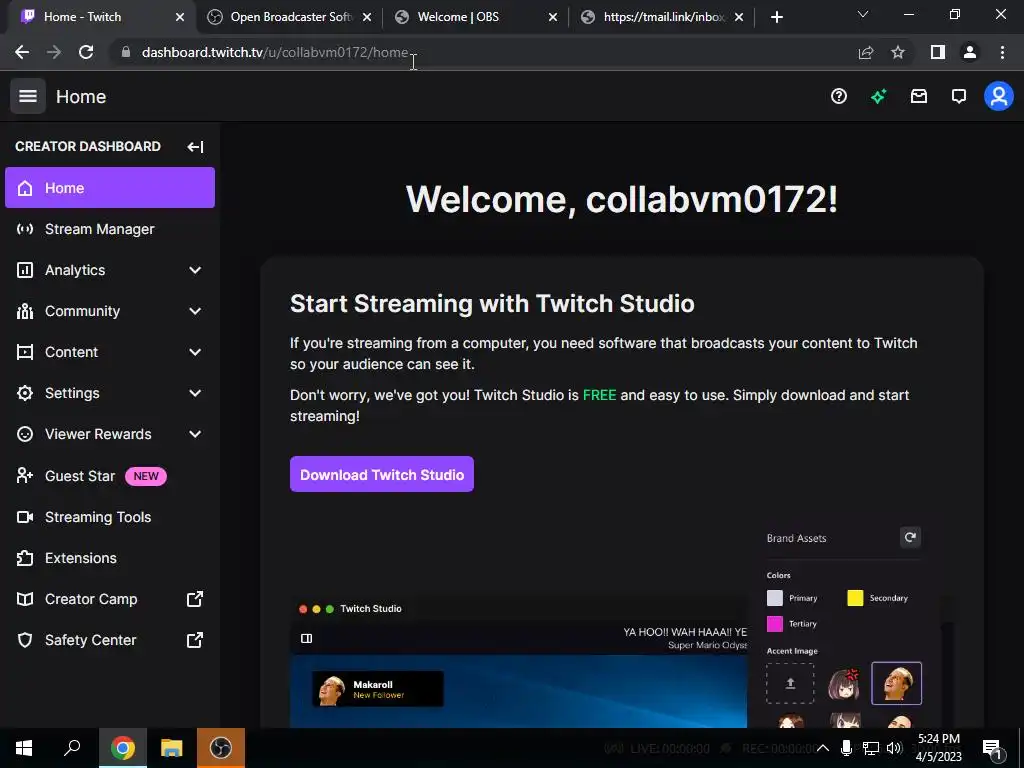Image resolution: width=1024 pixels, height=768 pixels.
Task: Expand the Settings chevron
Action: 195,393
